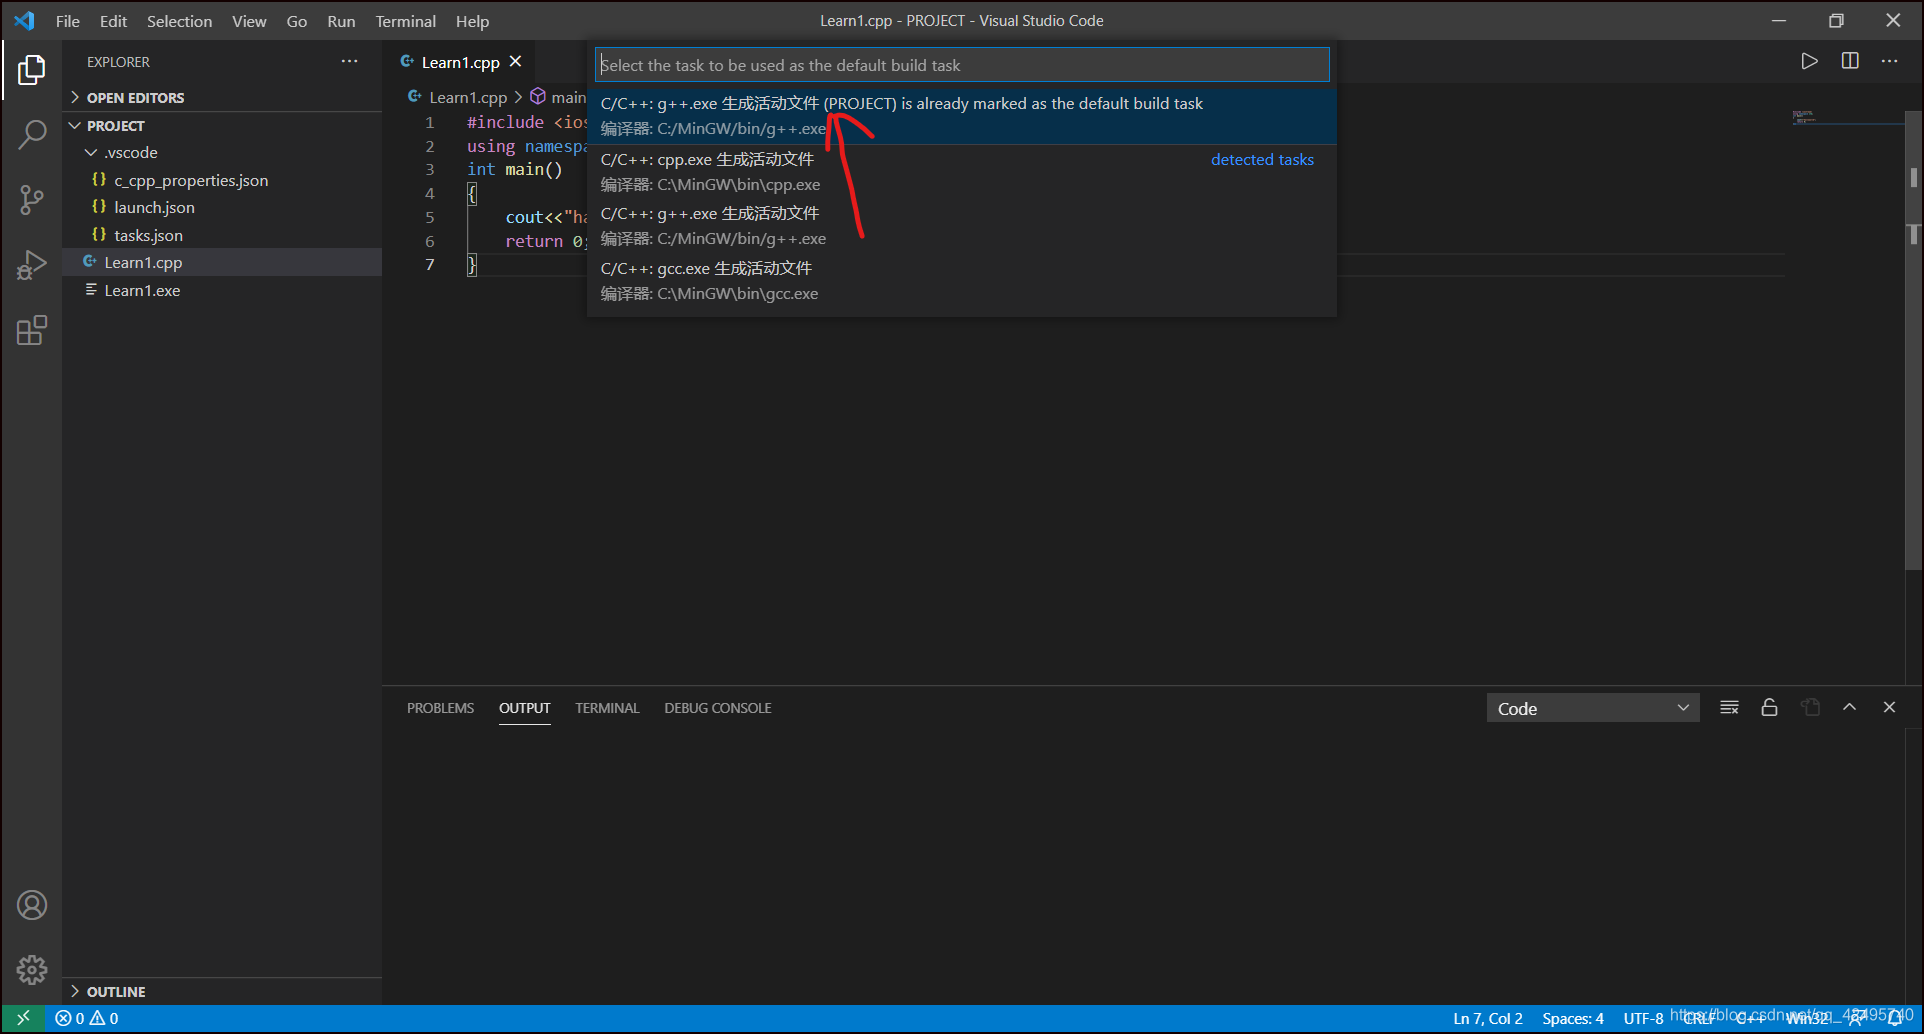Click the 'int main()' code line

[514, 169]
